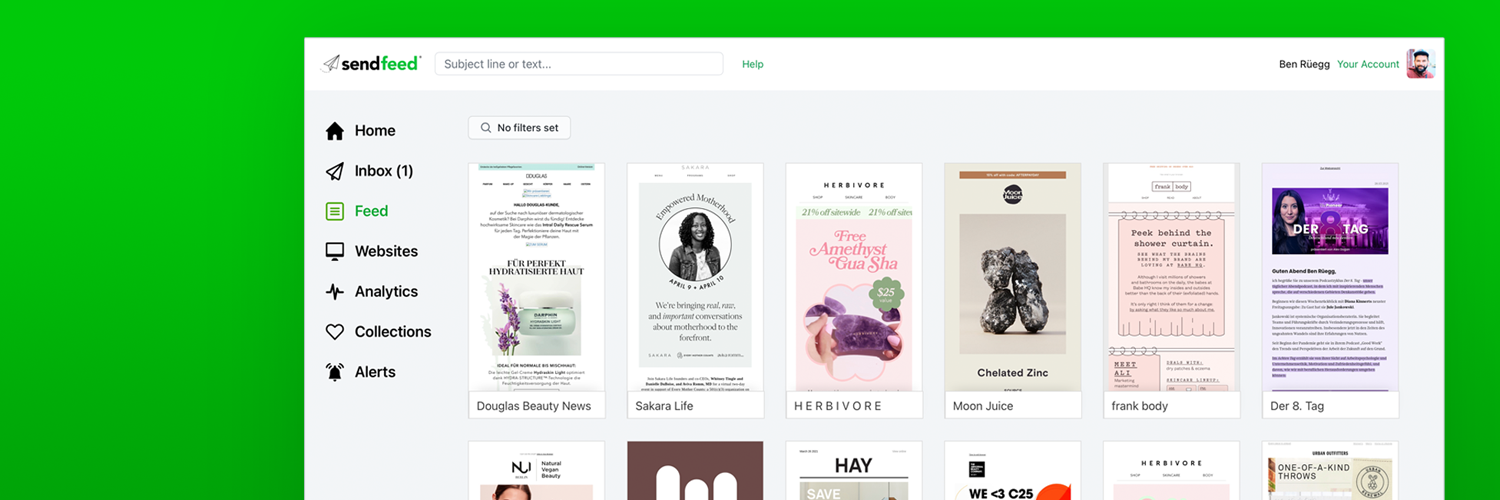This screenshot has width=1500, height=500.
Task: Open the Der 8. Tag email thumbnail
Action: 1331,277
